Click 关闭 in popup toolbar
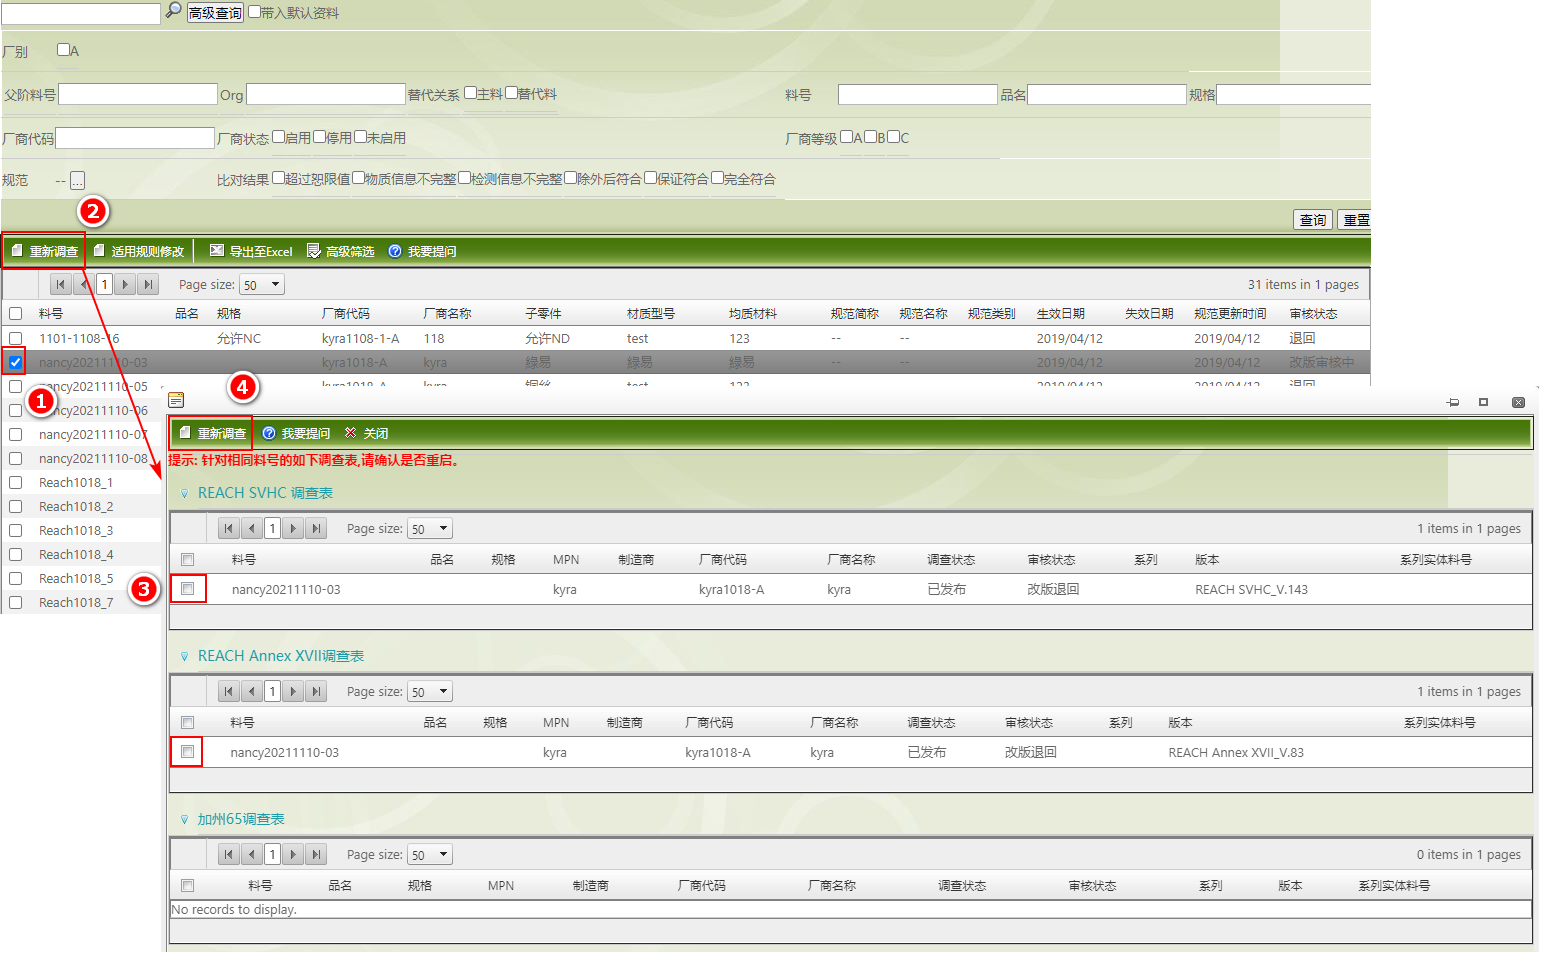This screenshot has width=1543, height=959. pos(366,433)
